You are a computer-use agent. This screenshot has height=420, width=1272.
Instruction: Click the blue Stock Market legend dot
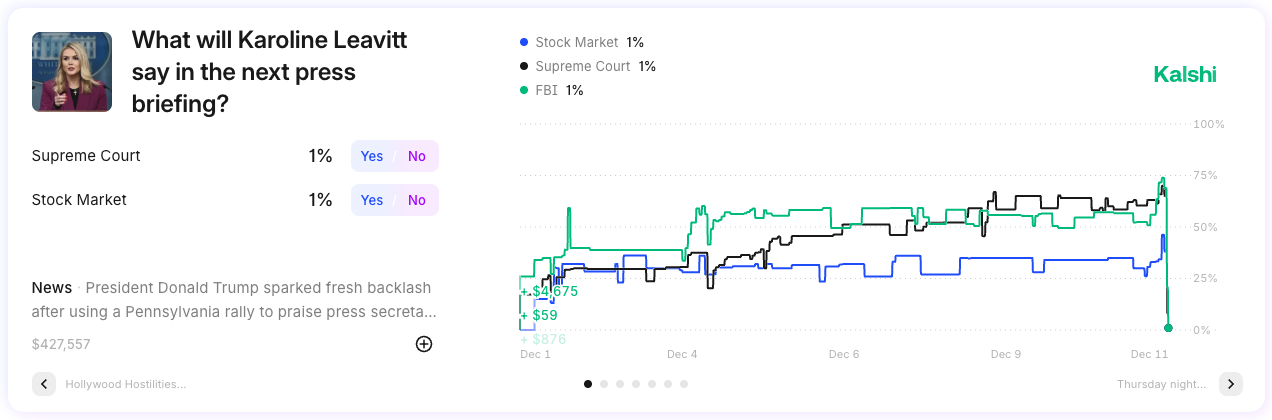click(x=524, y=42)
